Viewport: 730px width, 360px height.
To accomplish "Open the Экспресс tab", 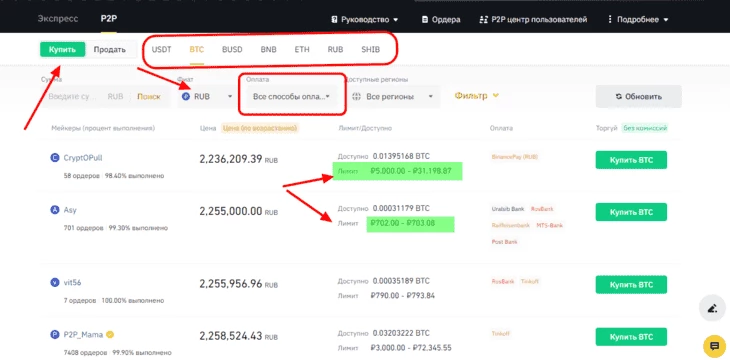I will click(x=58, y=19).
